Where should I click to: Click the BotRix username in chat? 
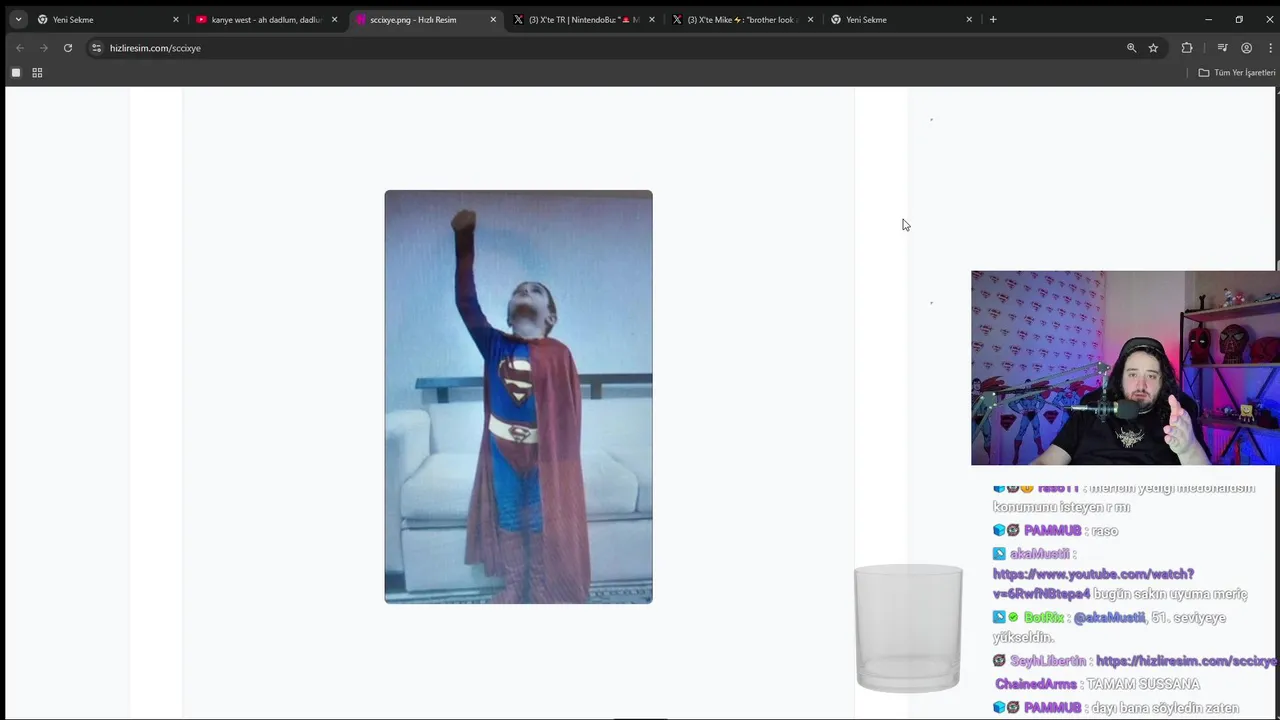point(1043,618)
